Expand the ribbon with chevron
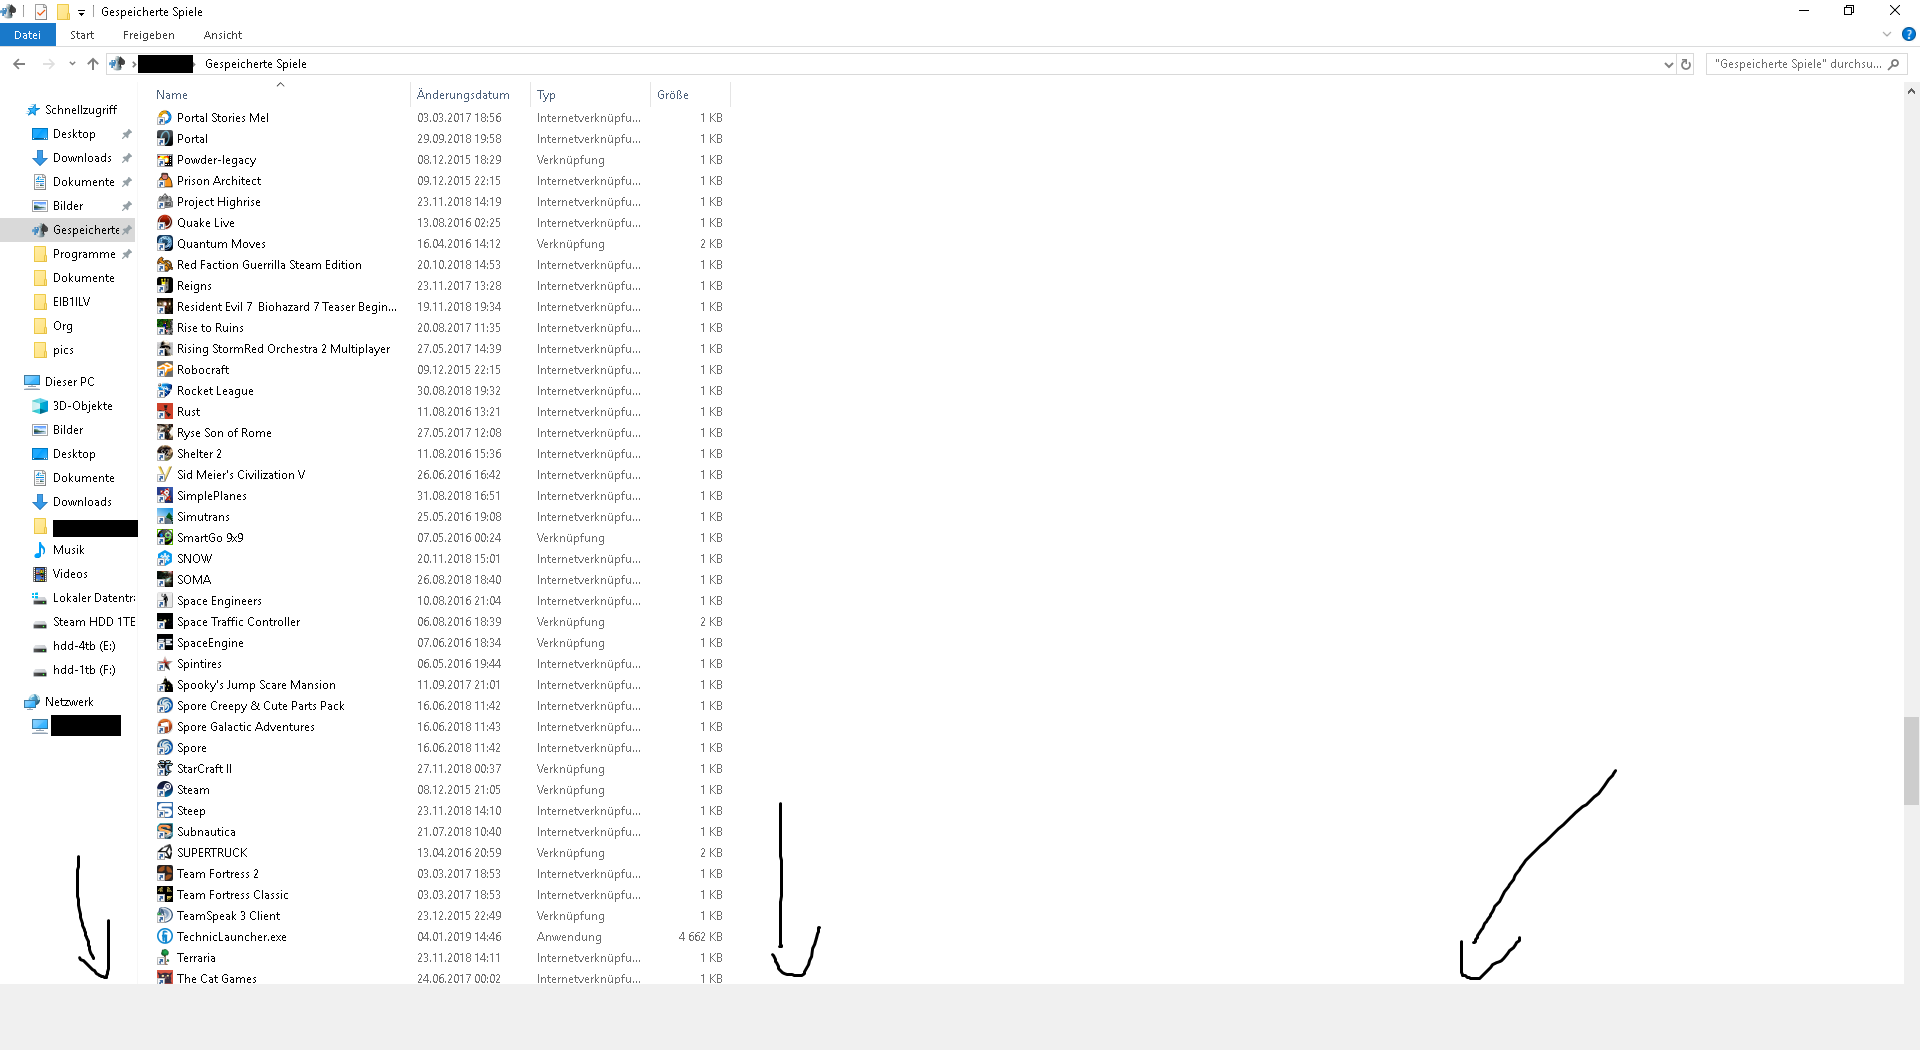The width and height of the screenshot is (1920, 1050). 1887,34
